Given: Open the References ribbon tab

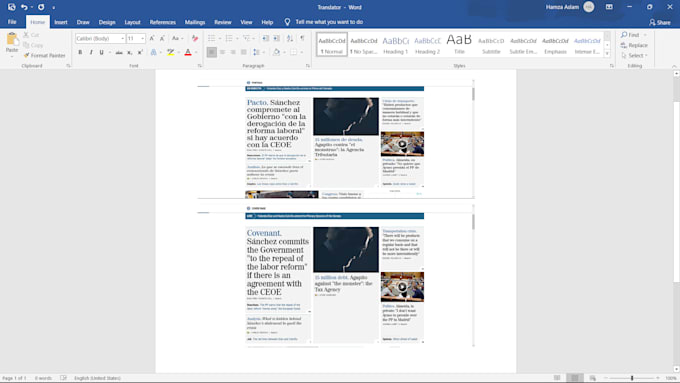Looking at the screenshot, I should tap(163, 22).
